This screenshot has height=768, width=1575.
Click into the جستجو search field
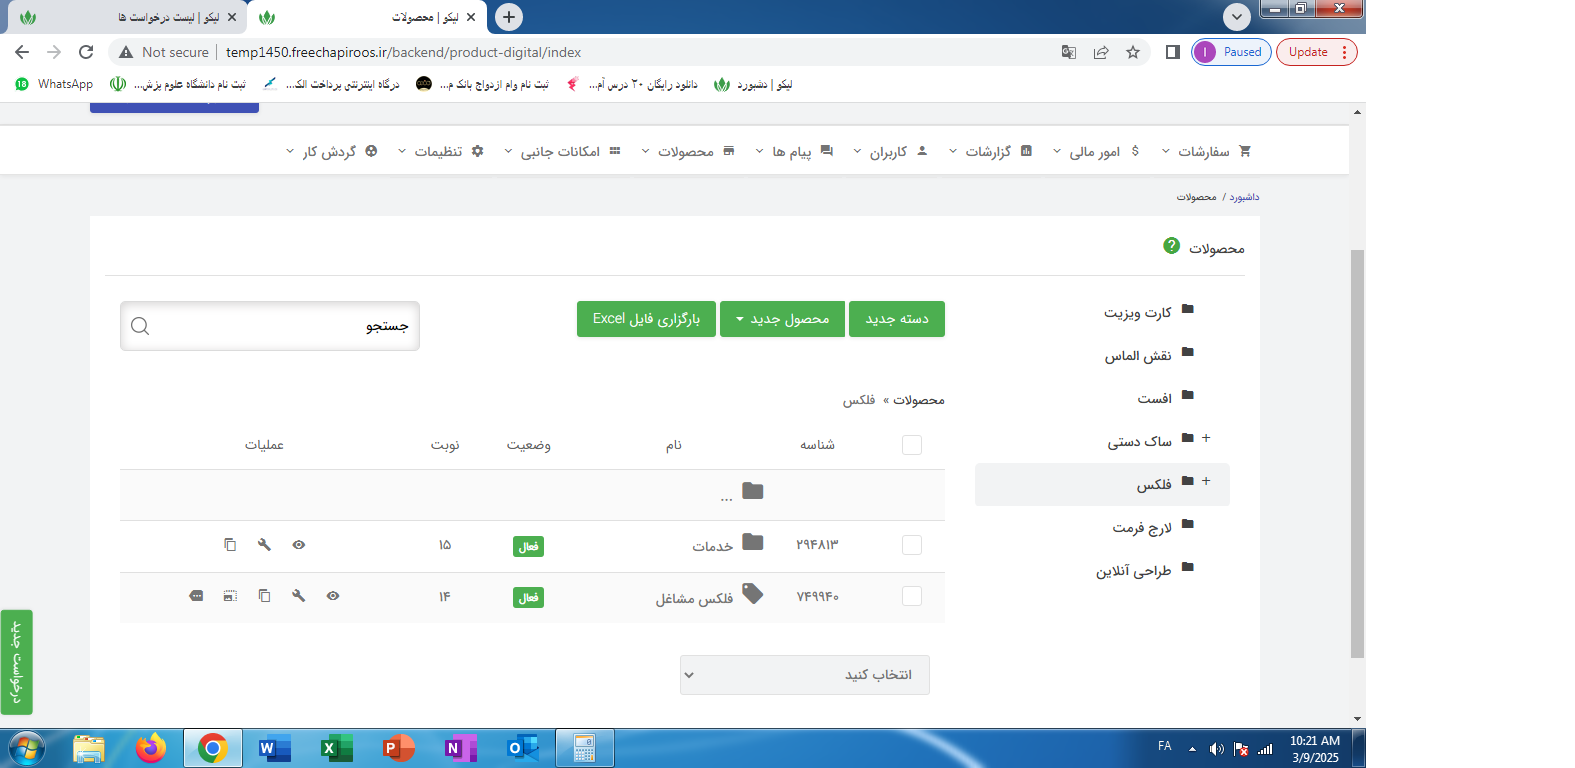(270, 326)
